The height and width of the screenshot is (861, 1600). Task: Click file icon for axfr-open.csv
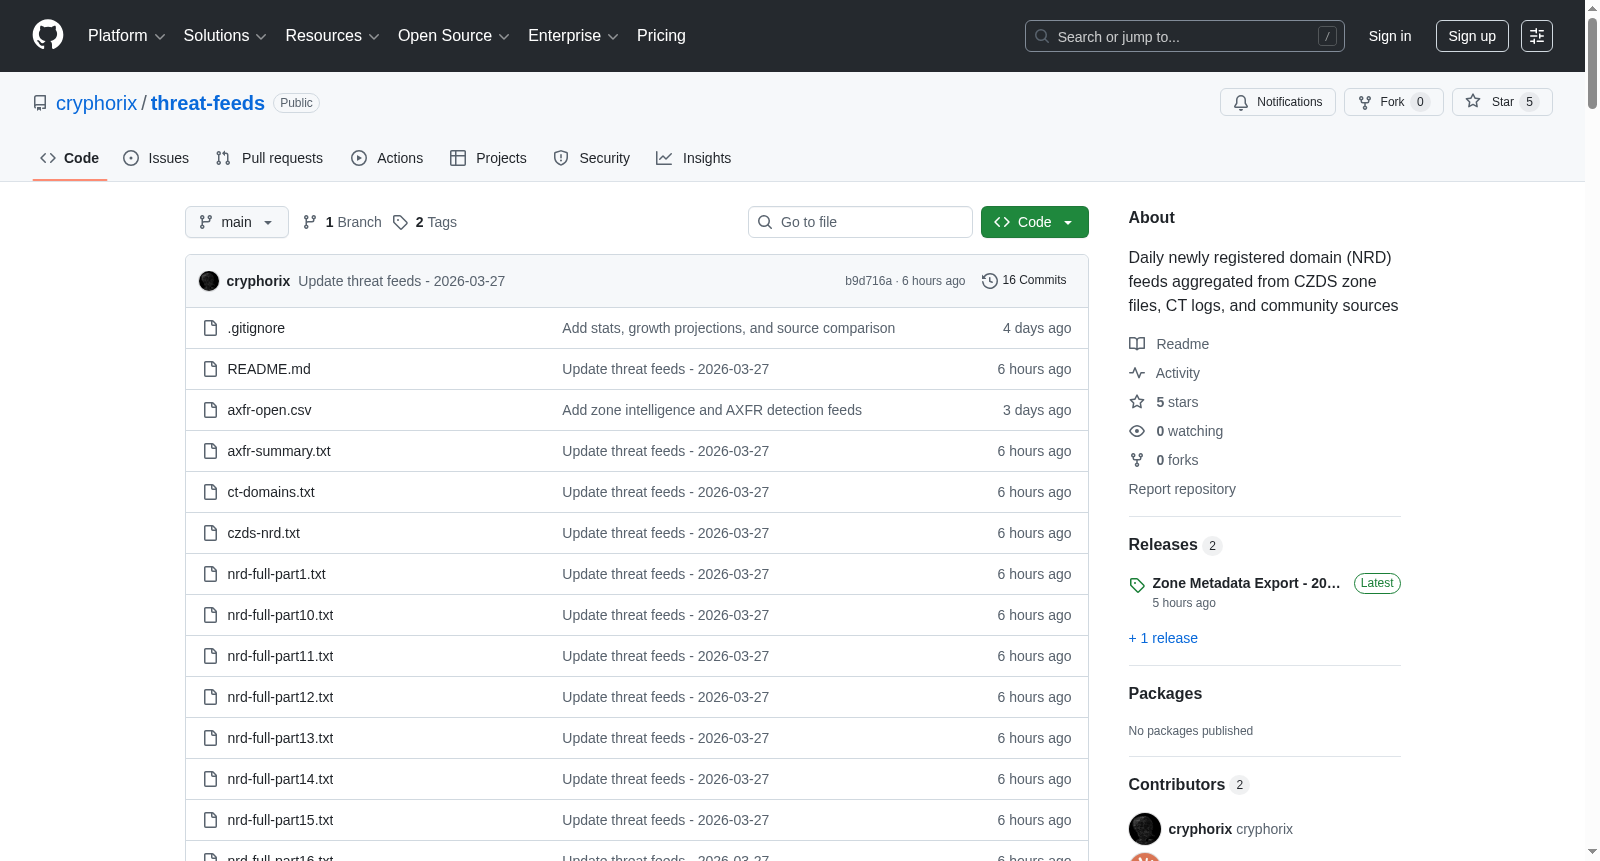tap(210, 410)
